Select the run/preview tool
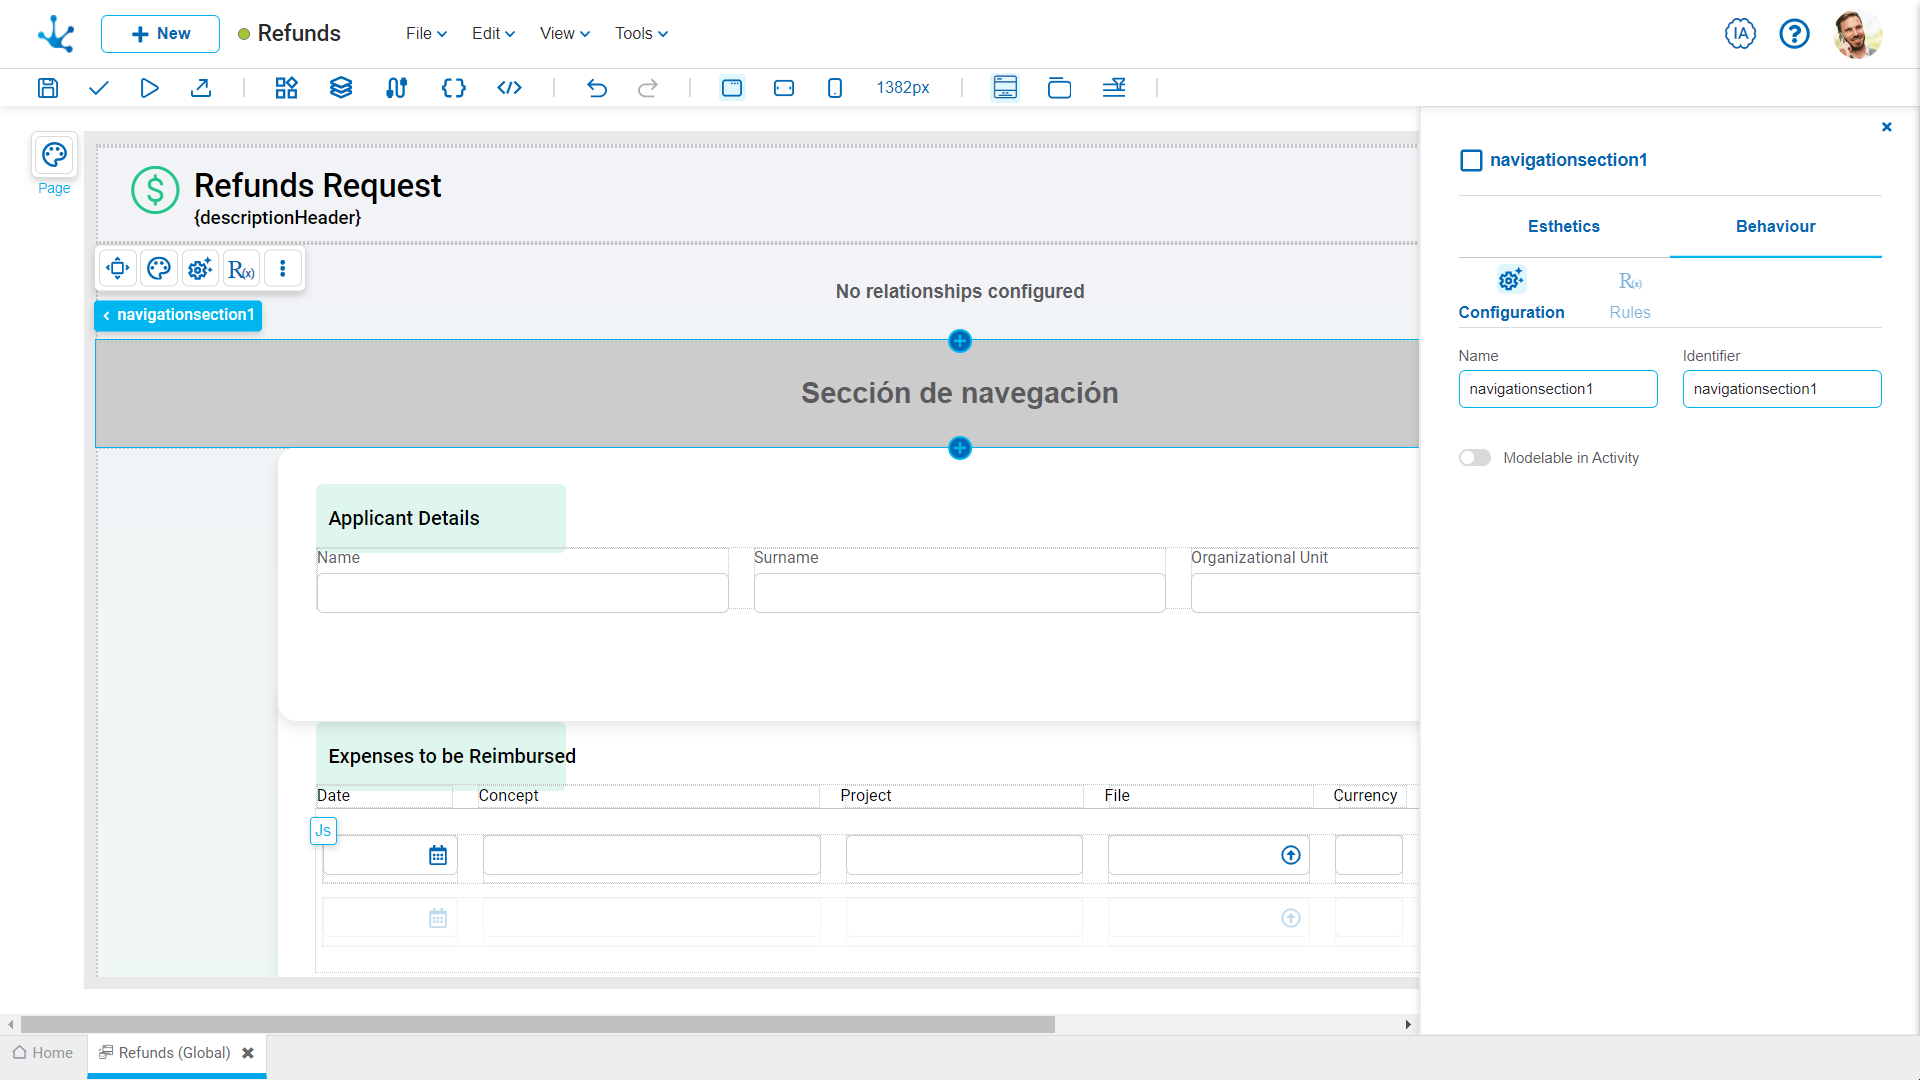The image size is (1920, 1080). [149, 87]
